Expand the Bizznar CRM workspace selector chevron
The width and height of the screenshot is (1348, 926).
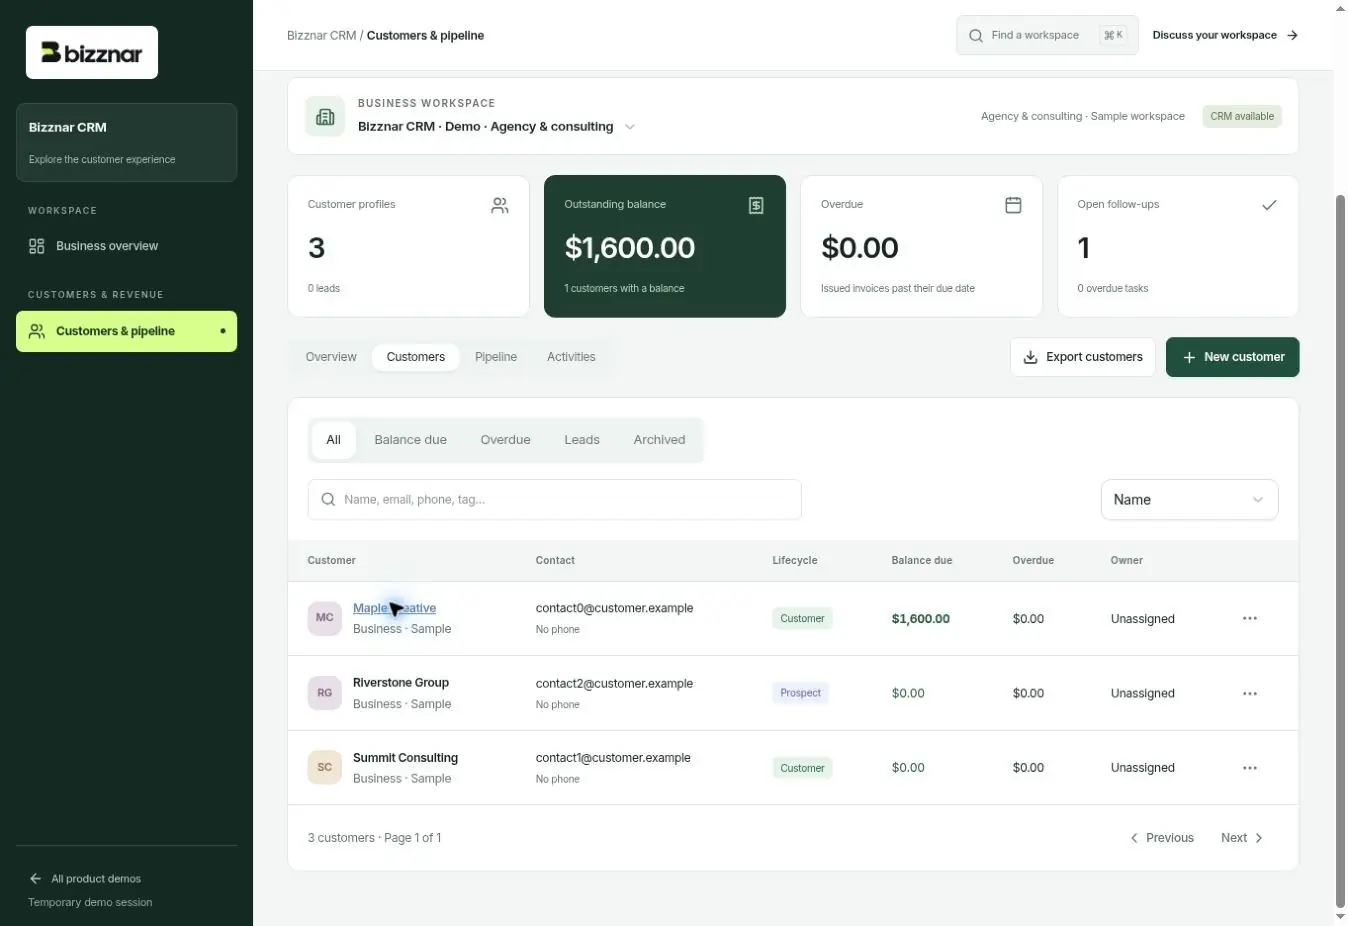point(630,127)
